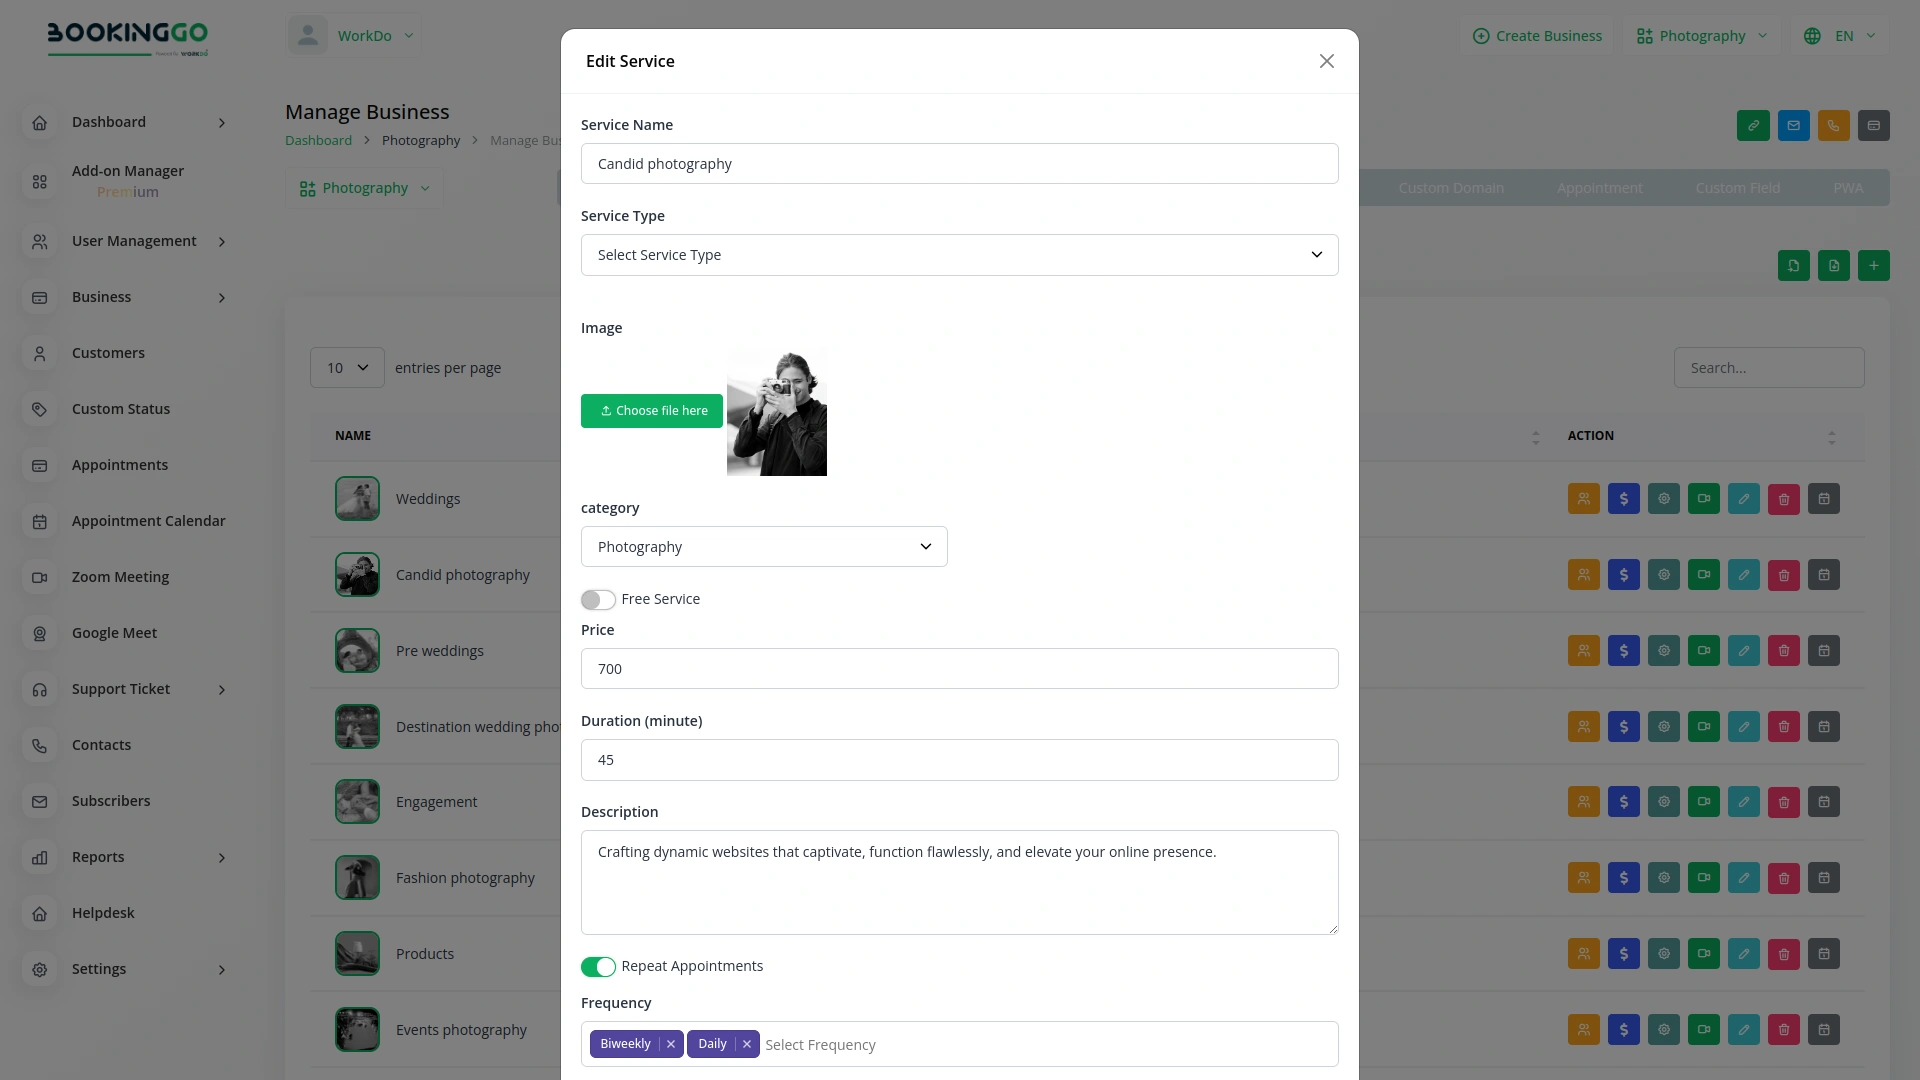This screenshot has width=1920, height=1080.
Task: Click the green plus icon to add service
Action: coord(1874,265)
